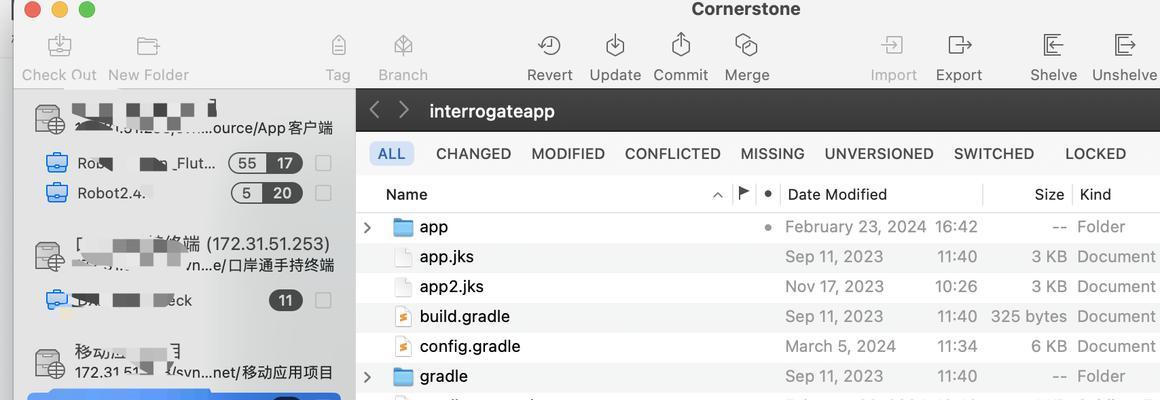Click the Unshelve toolbar icon
1160x400 pixels.
pos(1124,46)
